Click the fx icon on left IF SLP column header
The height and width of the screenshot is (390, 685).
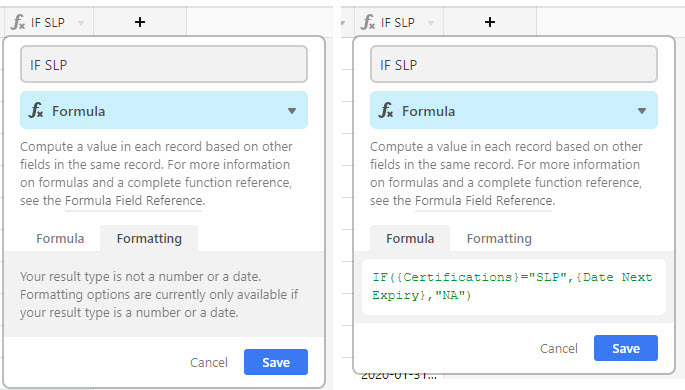click(18, 22)
